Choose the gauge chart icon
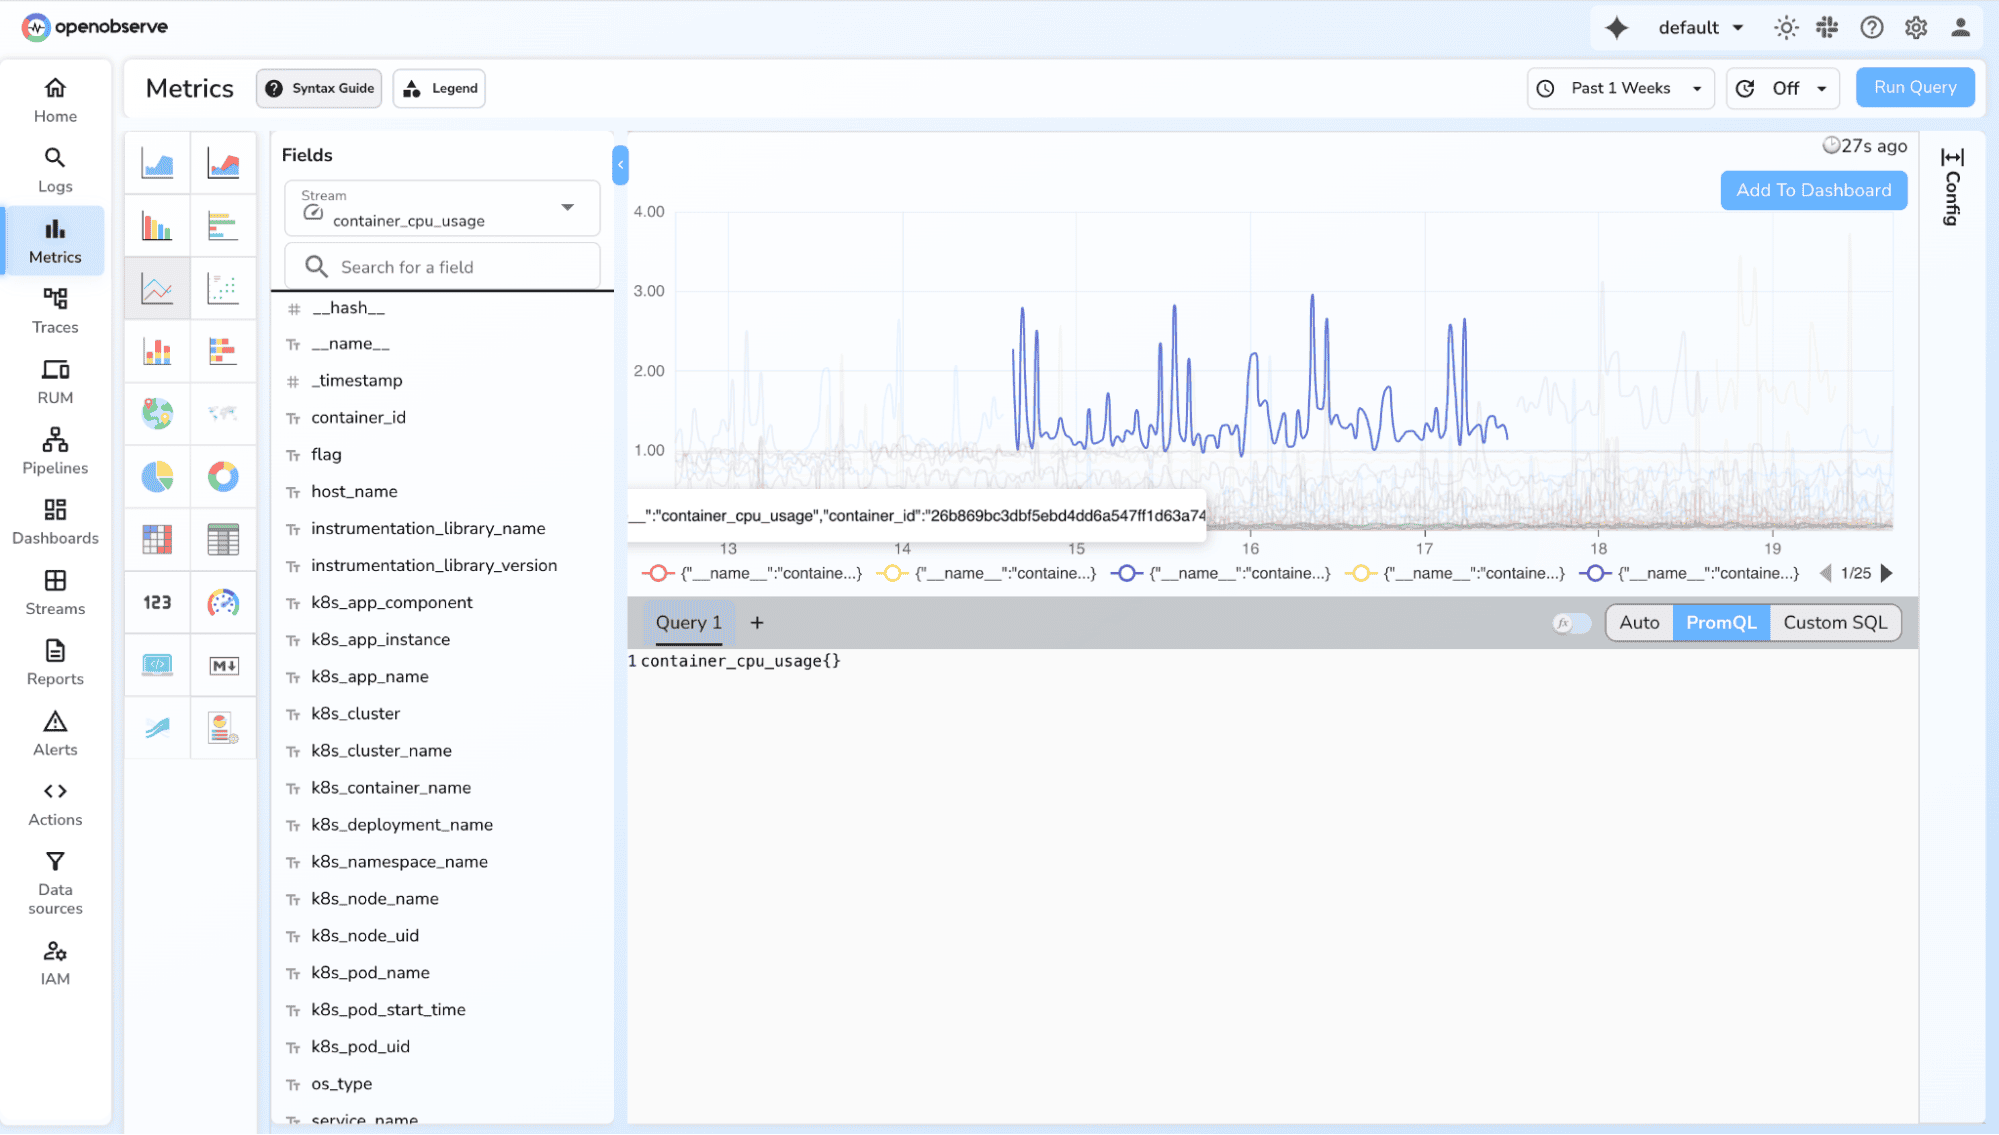The height and width of the screenshot is (1135, 1999). [223, 603]
